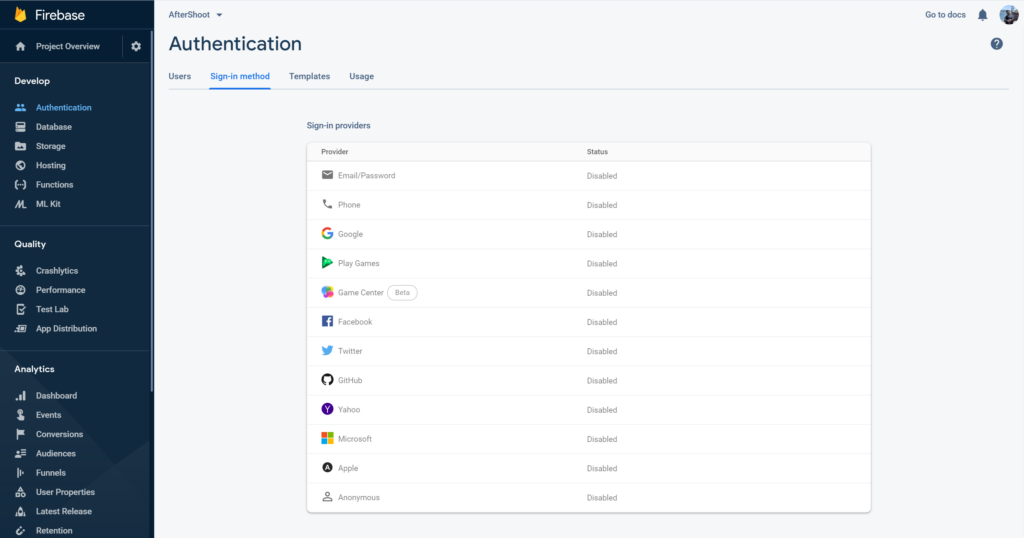Click the Authentication people icon in sidebar

click(20, 108)
